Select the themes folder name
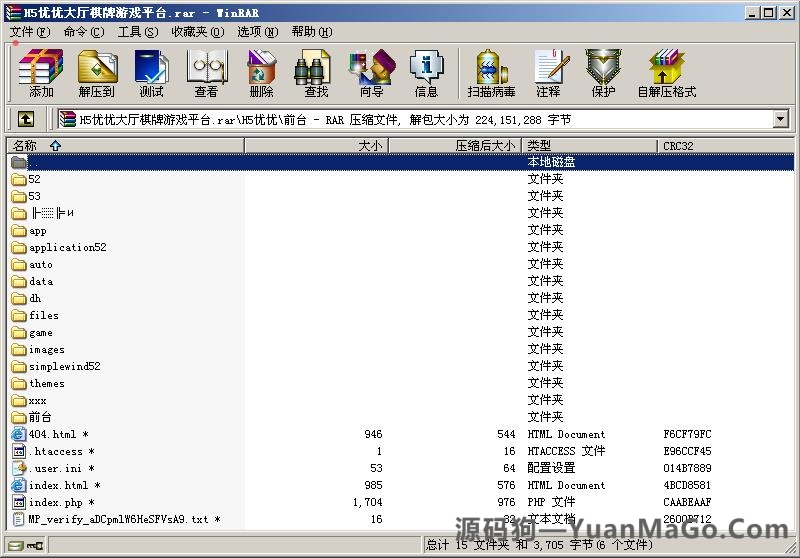 click(x=46, y=383)
